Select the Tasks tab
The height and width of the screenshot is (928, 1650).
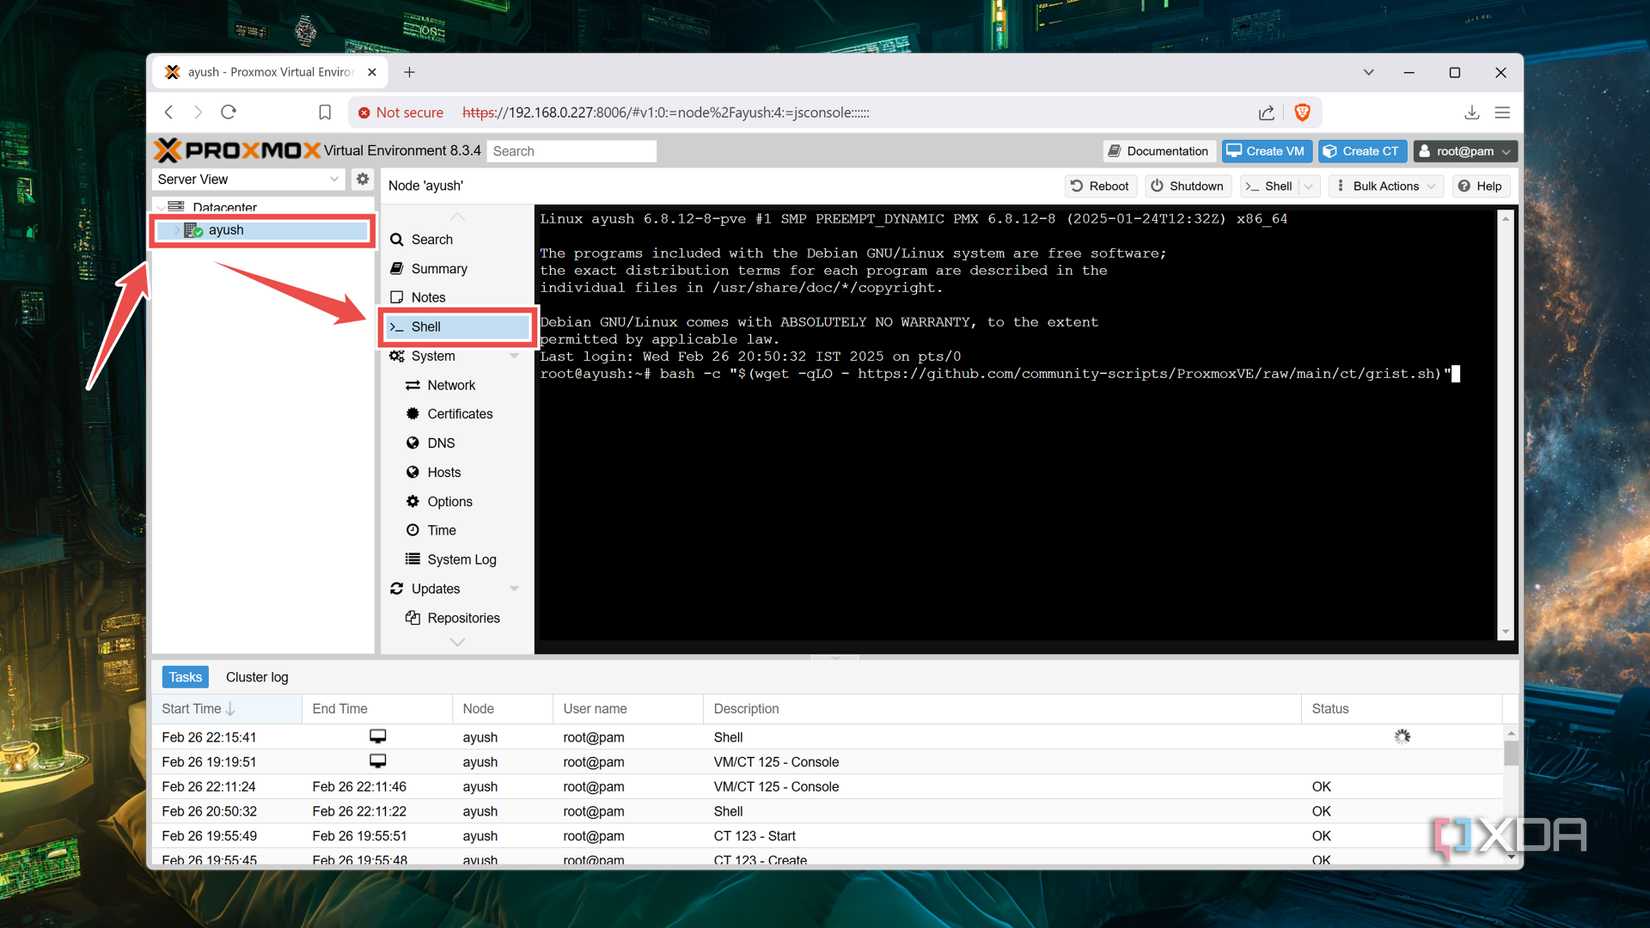click(185, 677)
